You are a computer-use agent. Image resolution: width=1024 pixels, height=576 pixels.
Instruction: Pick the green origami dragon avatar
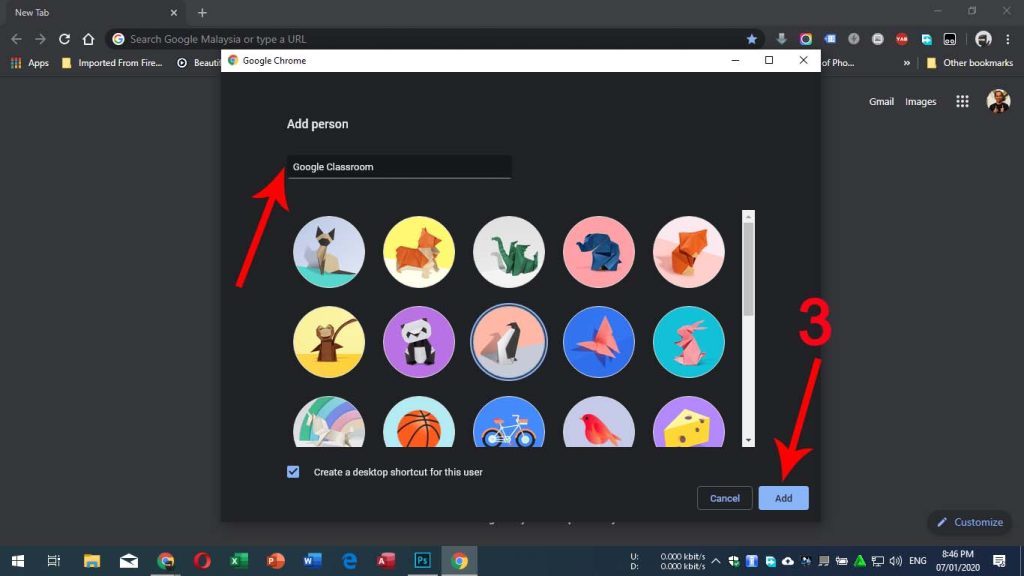(509, 252)
